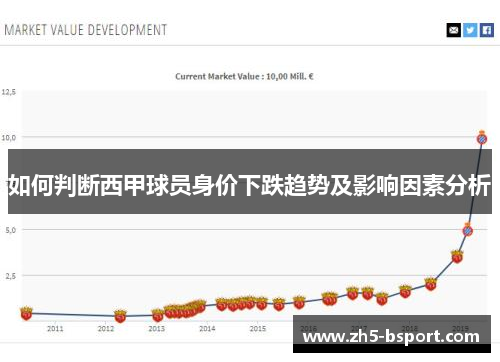Click the 2012 x-axis label
500x362 pixels.
pyautogui.click(x=106, y=329)
